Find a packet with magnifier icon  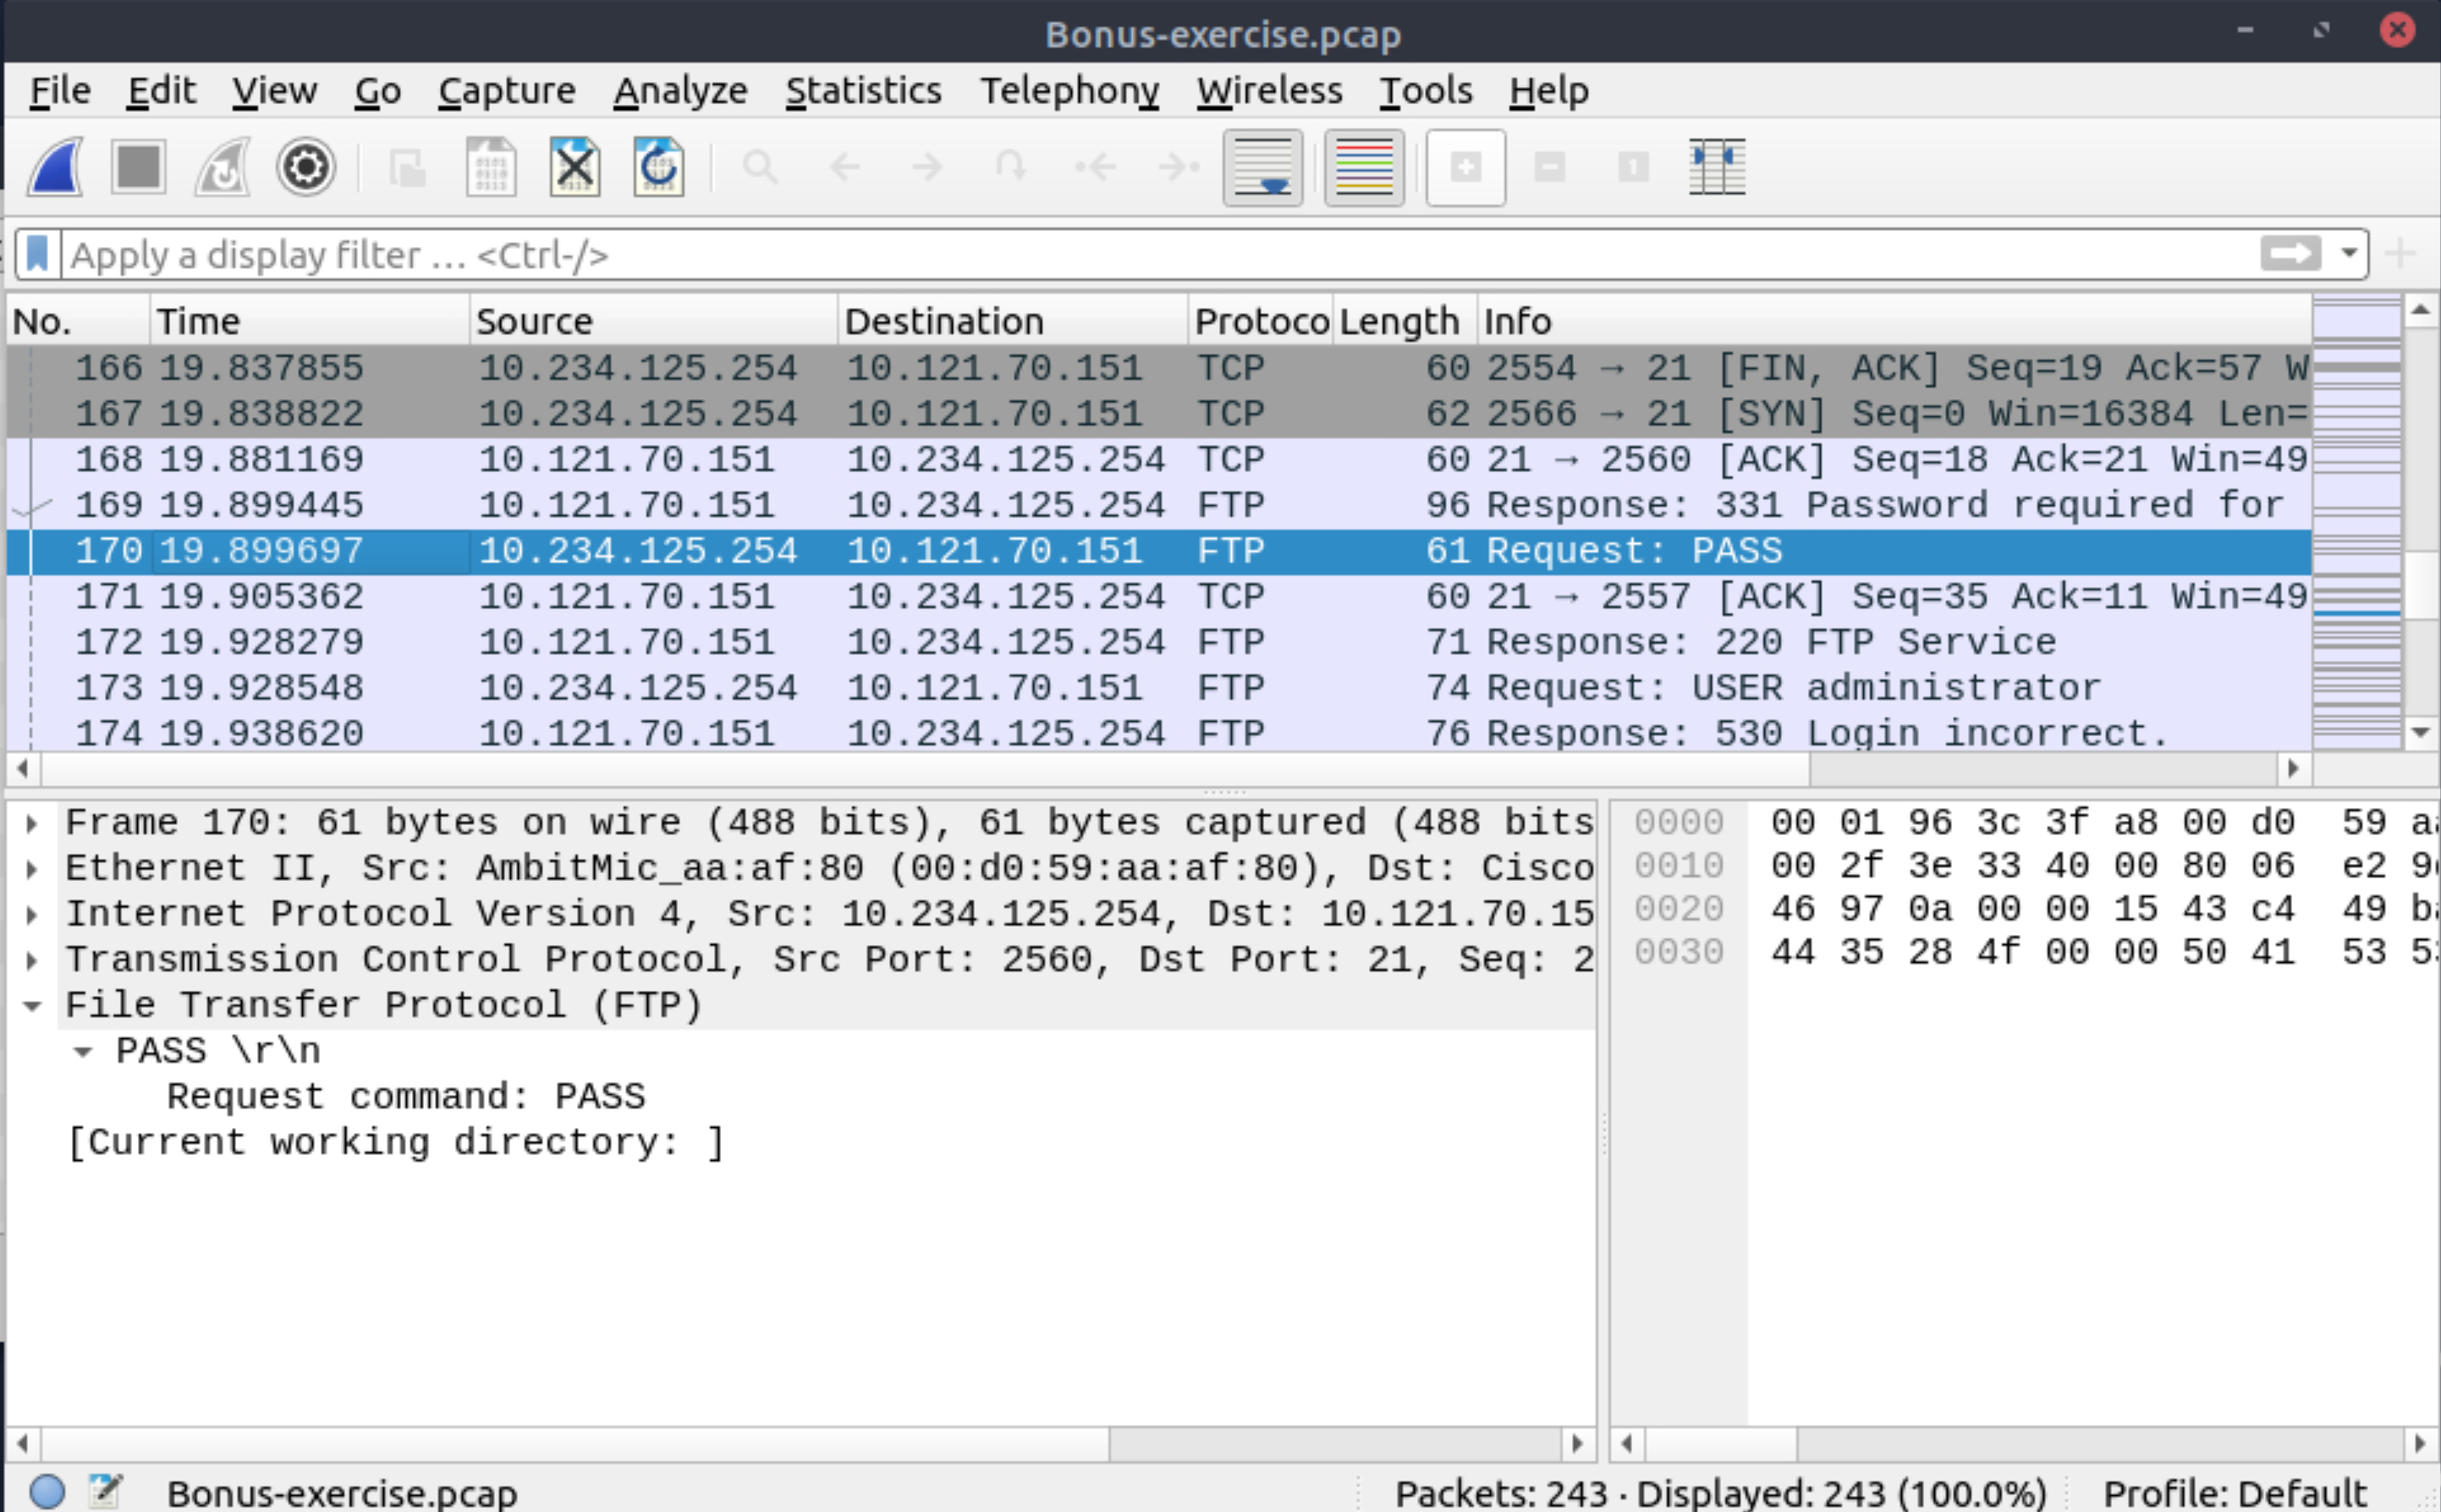[x=760, y=167]
